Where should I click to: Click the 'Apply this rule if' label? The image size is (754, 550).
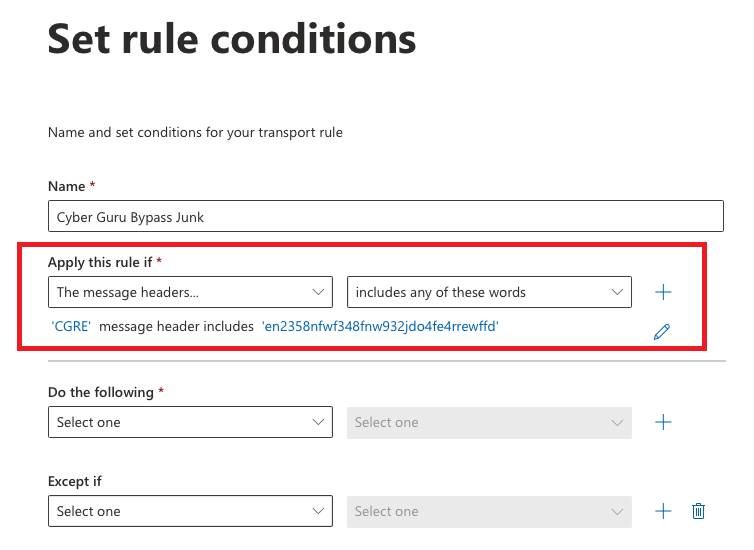(100, 262)
